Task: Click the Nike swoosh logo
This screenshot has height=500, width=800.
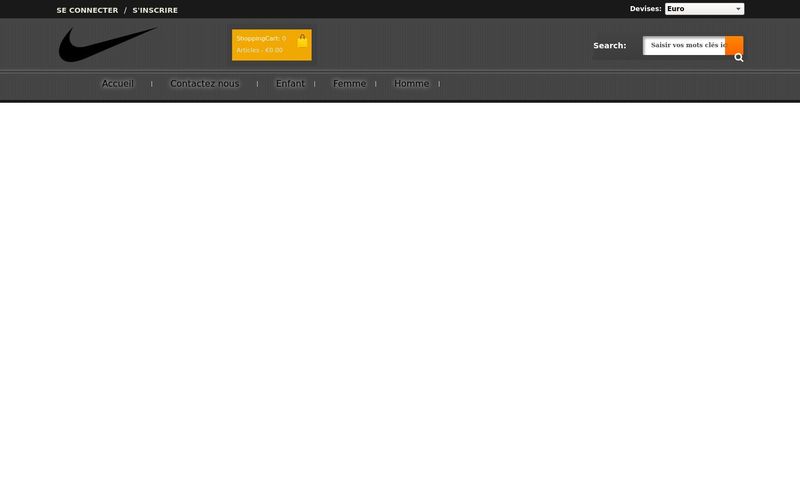Action: pos(107,44)
